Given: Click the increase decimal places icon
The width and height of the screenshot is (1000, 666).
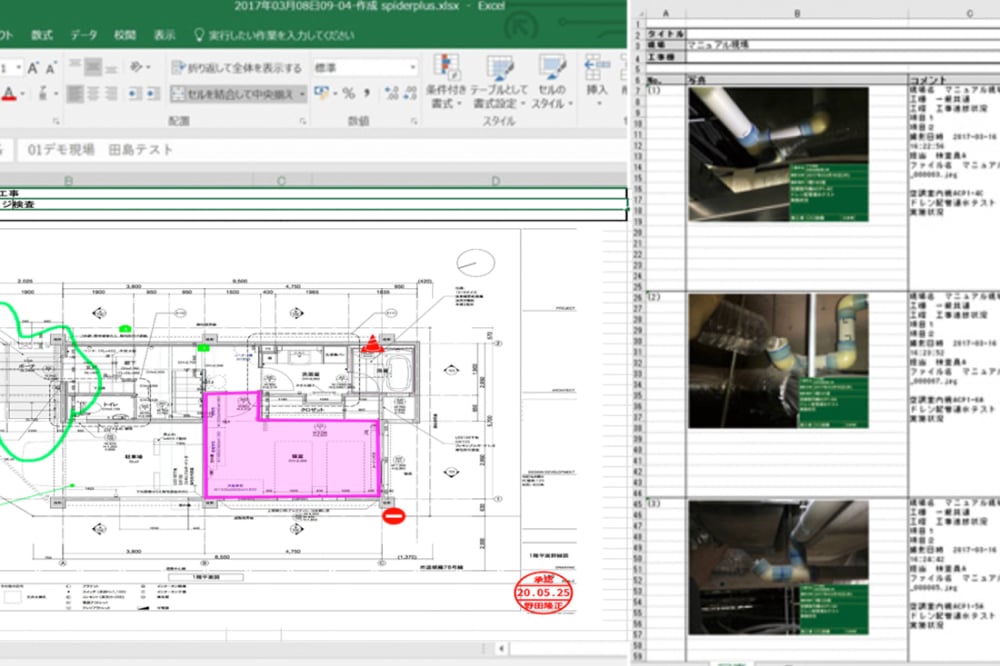Looking at the screenshot, I should 389,93.
